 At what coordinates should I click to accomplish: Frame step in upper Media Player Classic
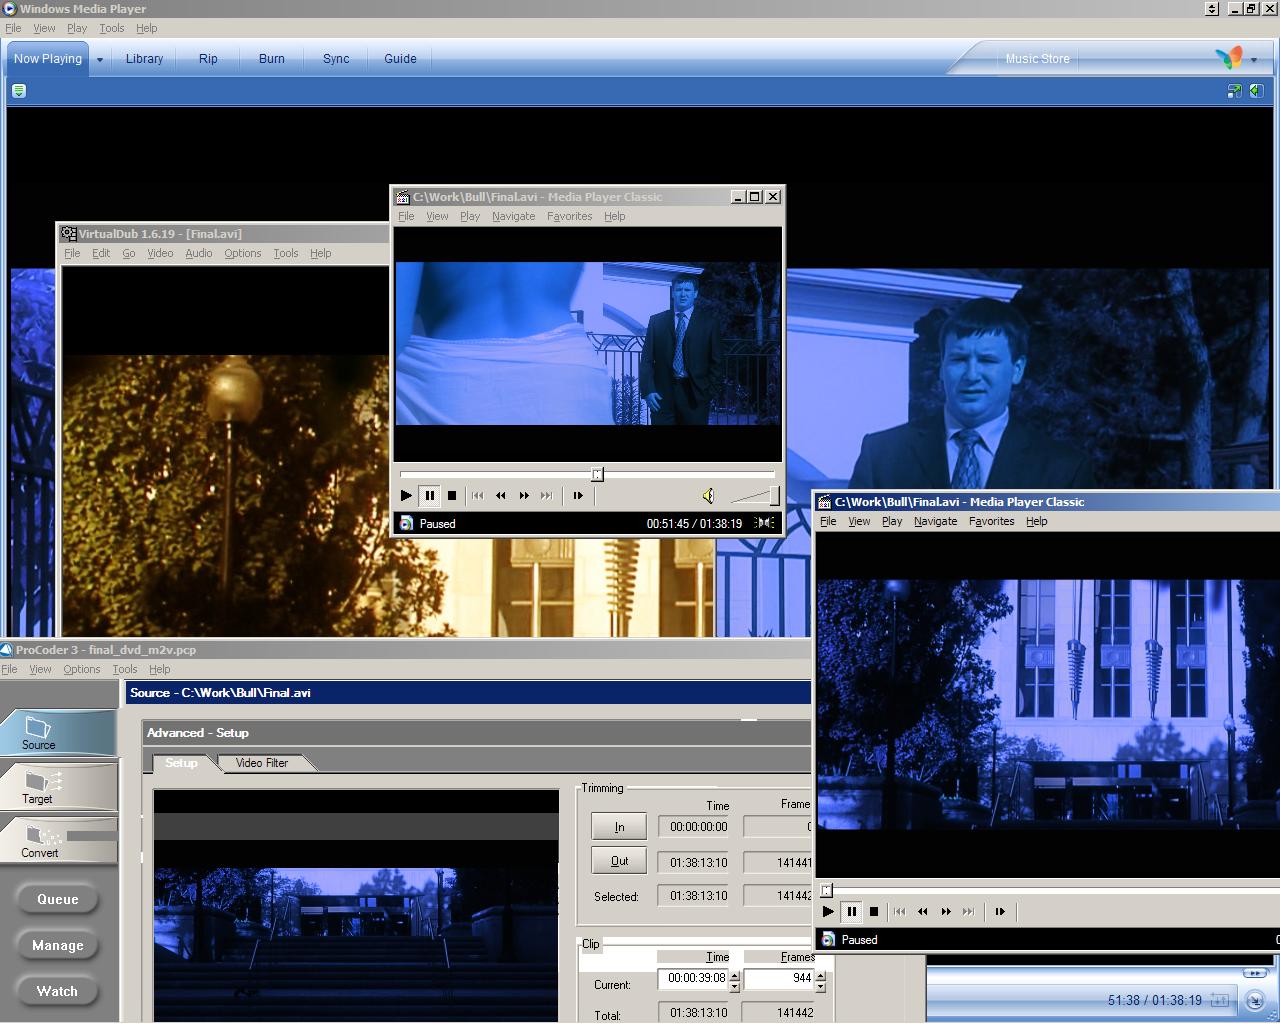click(x=578, y=495)
